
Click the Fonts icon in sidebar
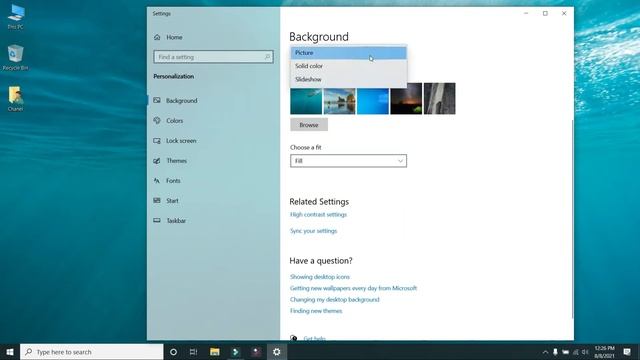pos(157,180)
